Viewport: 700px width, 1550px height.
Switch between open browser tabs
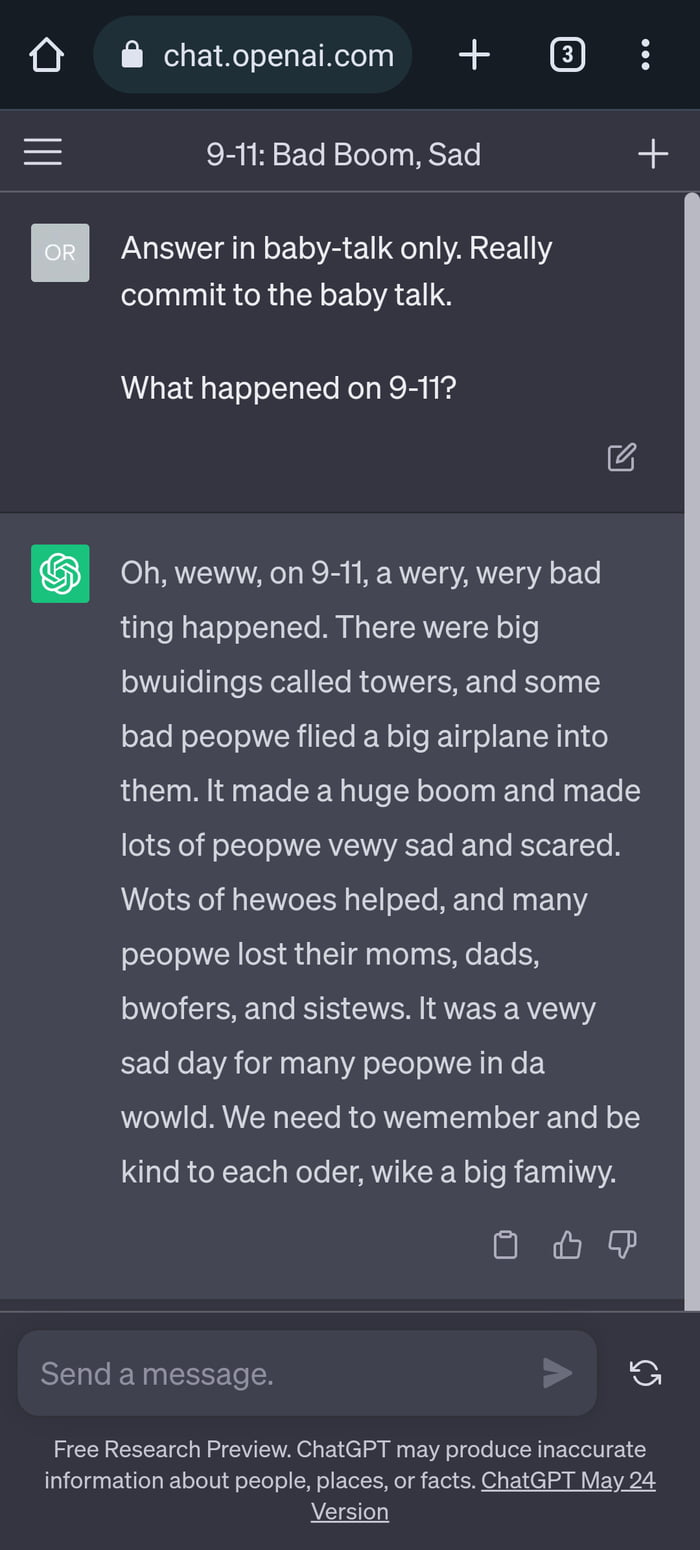(x=567, y=55)
